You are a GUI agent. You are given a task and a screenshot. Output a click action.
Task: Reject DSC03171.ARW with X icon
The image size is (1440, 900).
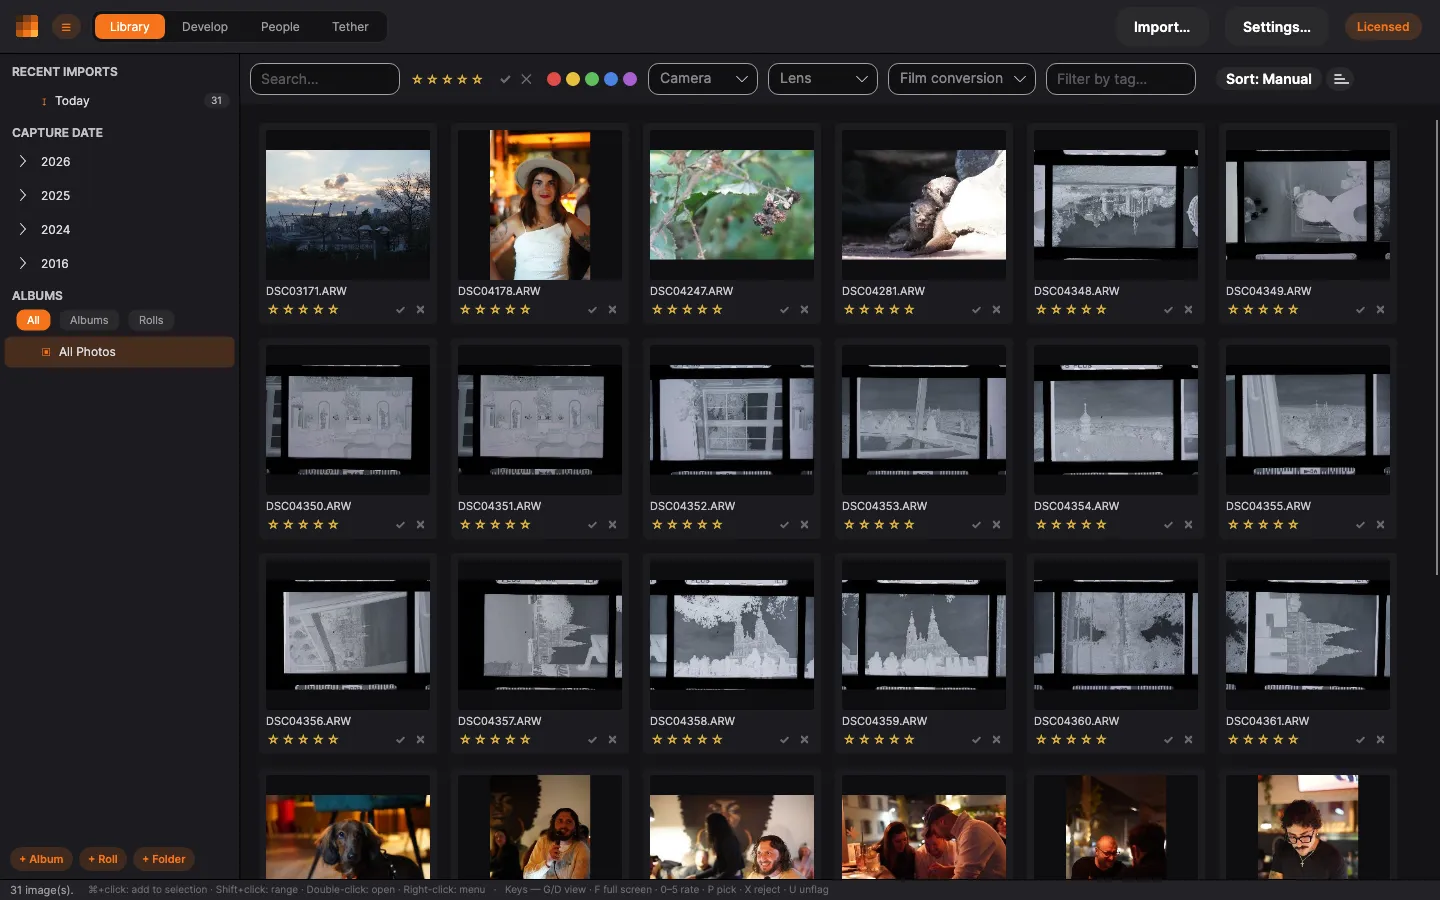[x=420, y=310]
